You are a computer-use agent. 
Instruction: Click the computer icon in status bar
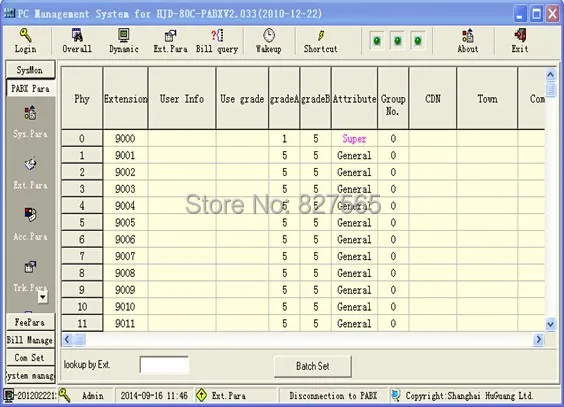pos(9,395)
